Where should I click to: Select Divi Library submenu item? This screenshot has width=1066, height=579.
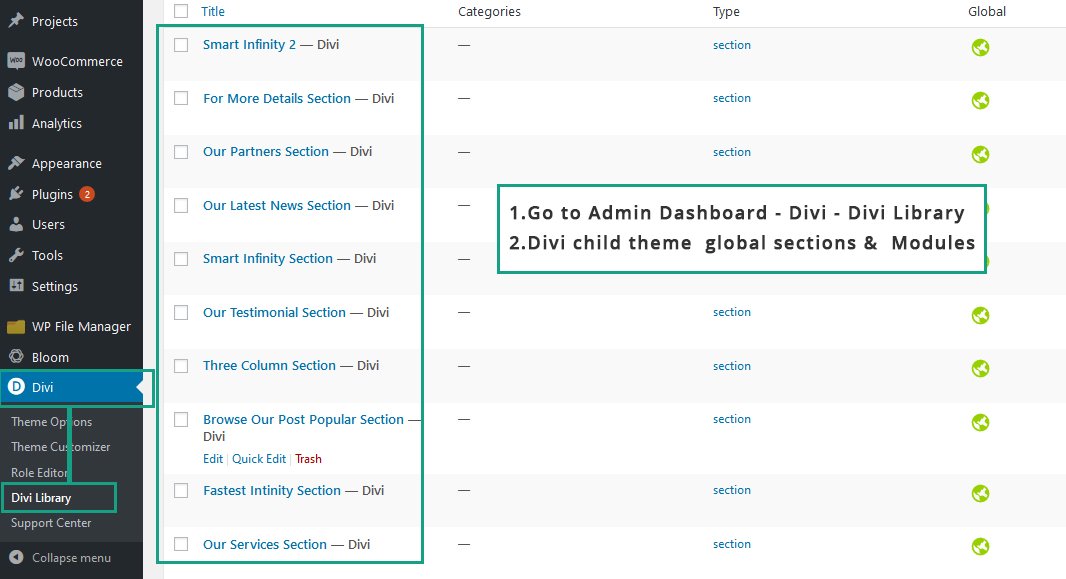[41, 497]
